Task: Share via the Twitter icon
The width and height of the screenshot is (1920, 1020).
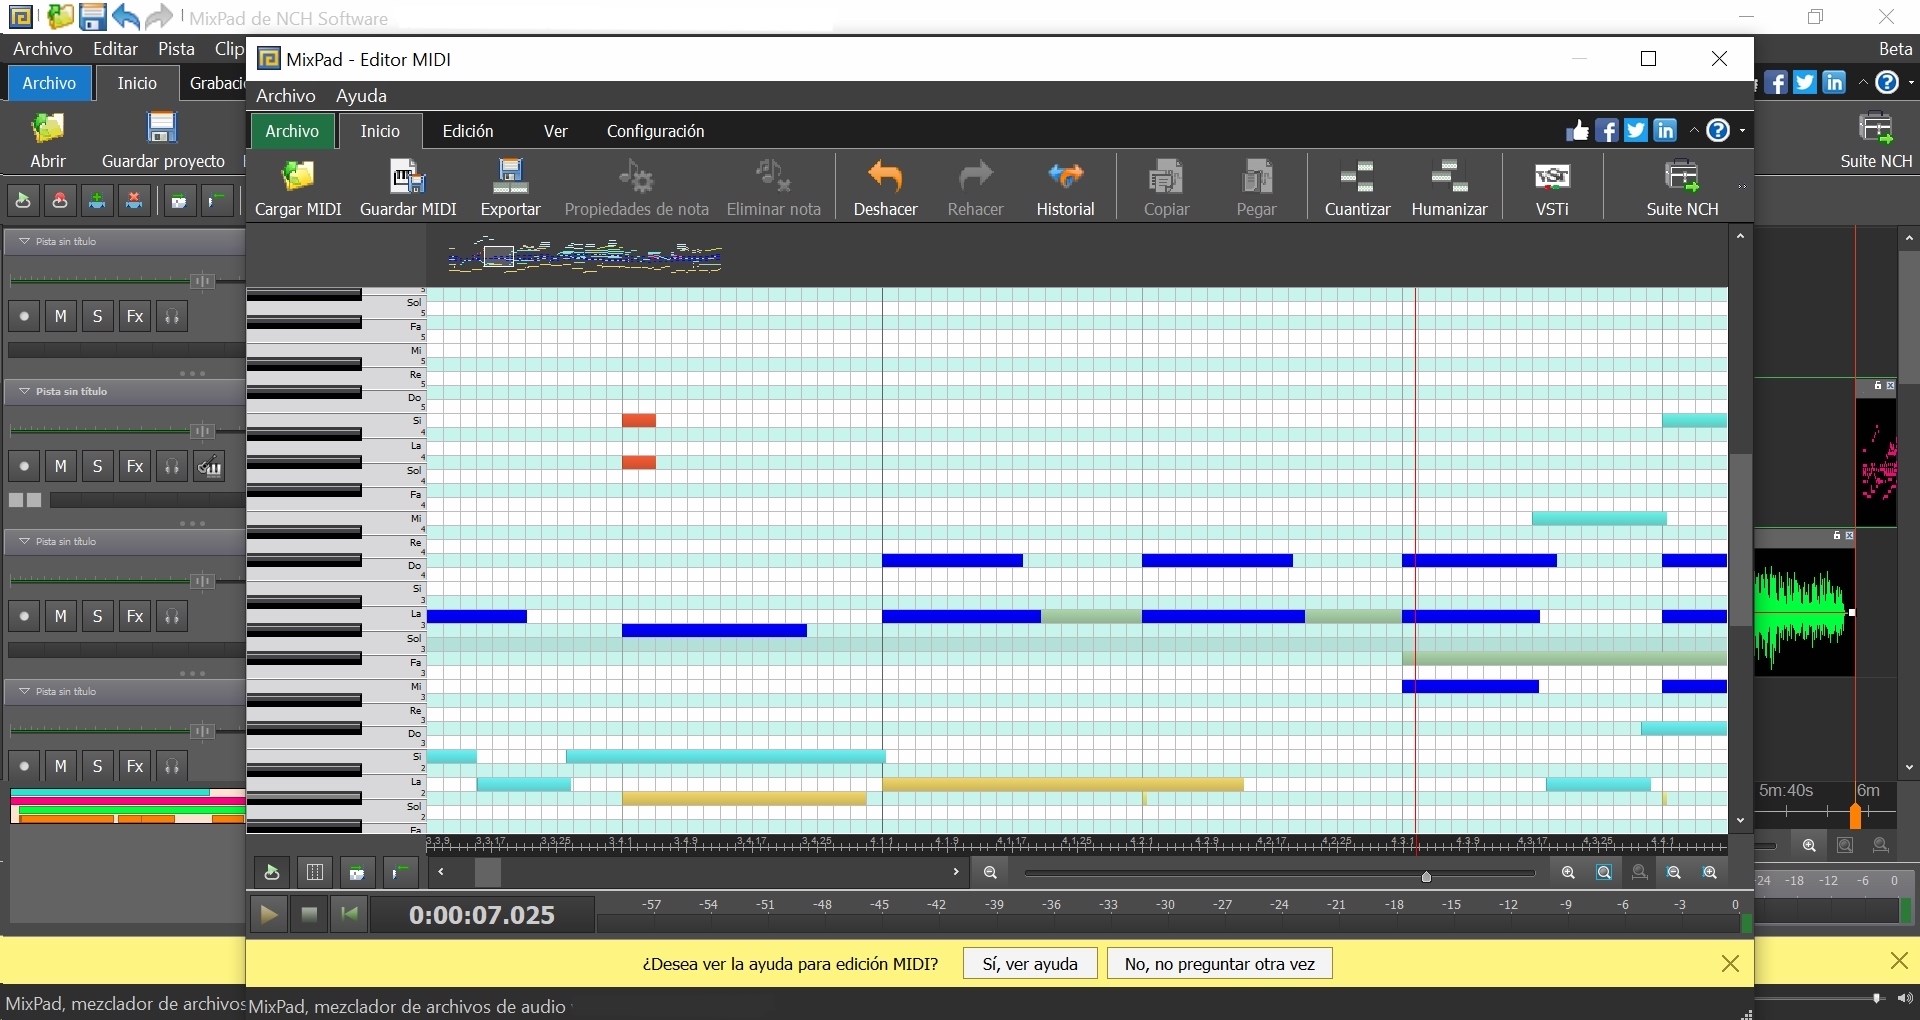Action: click(1637, 130)
